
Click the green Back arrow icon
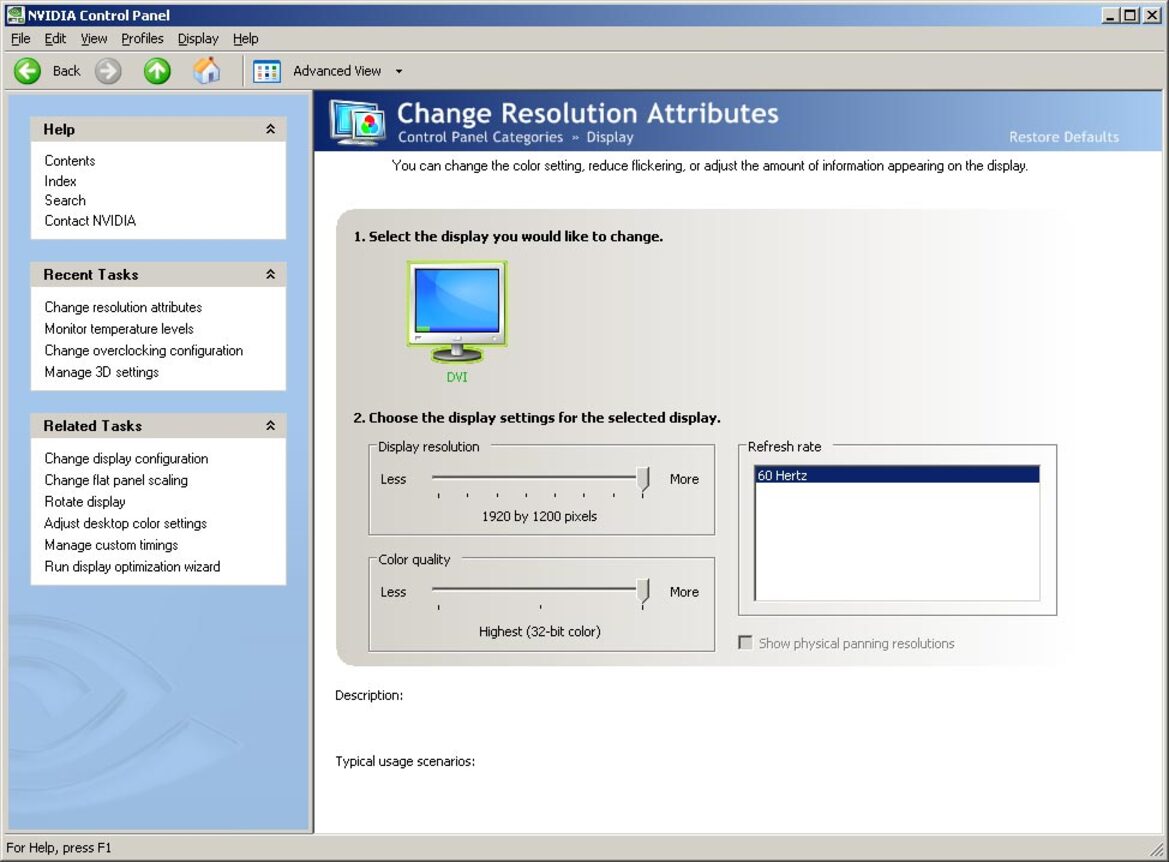[28, 71]
